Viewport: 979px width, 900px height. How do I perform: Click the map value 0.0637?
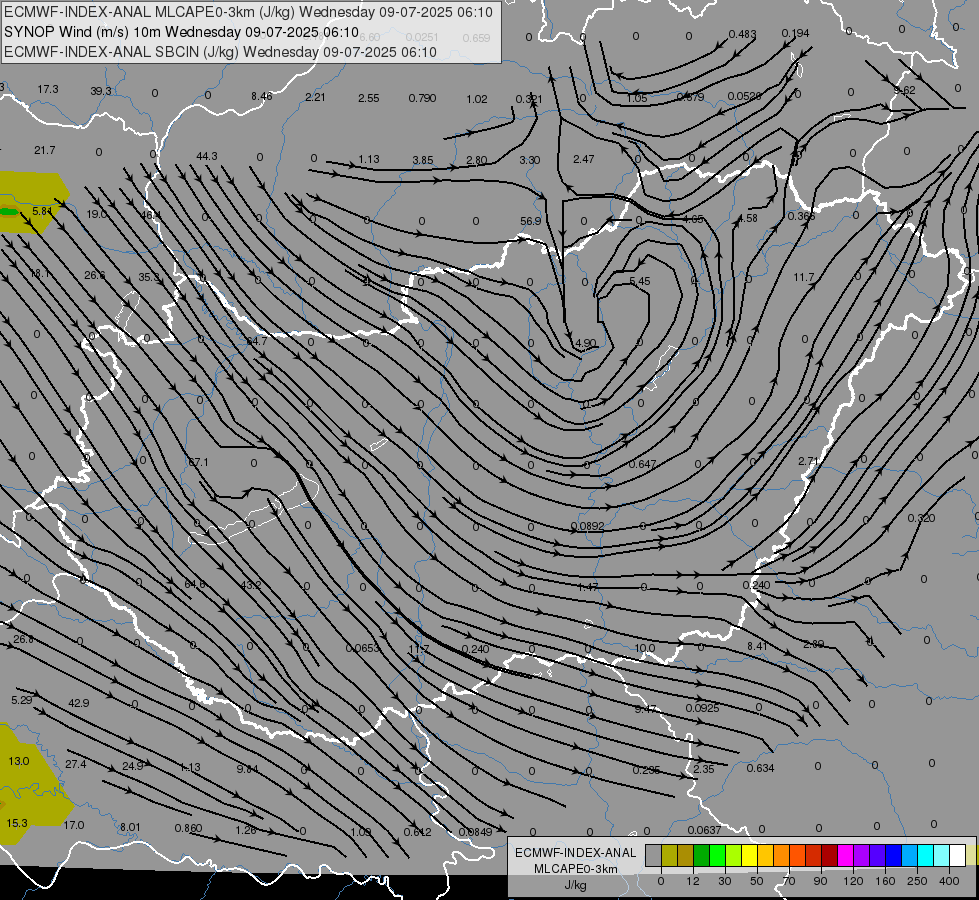[x=704, y=830]
